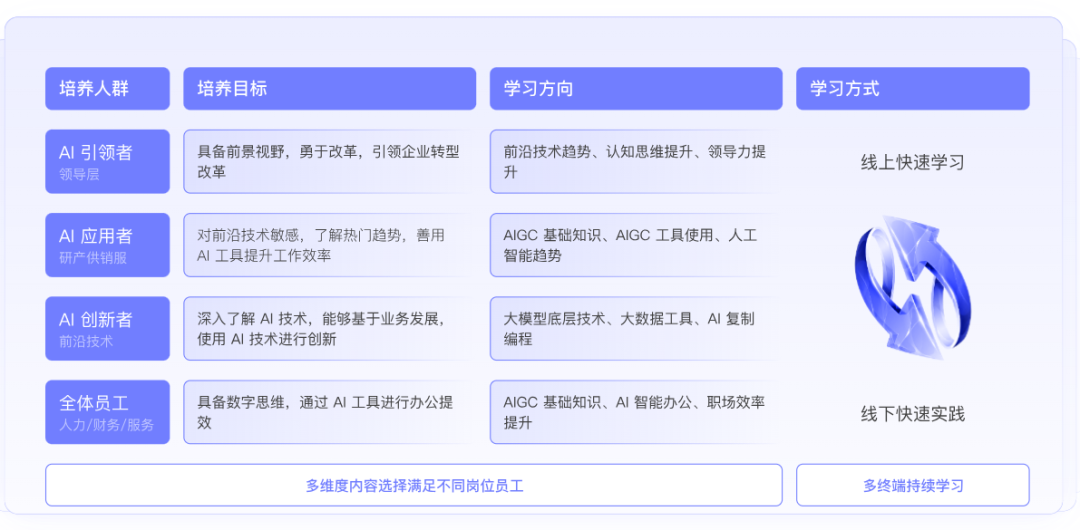Image resolution: width=1080 pixels, height=530 pixels.
Task: Click the 学习方式 header block
Action: click(913, 88)
